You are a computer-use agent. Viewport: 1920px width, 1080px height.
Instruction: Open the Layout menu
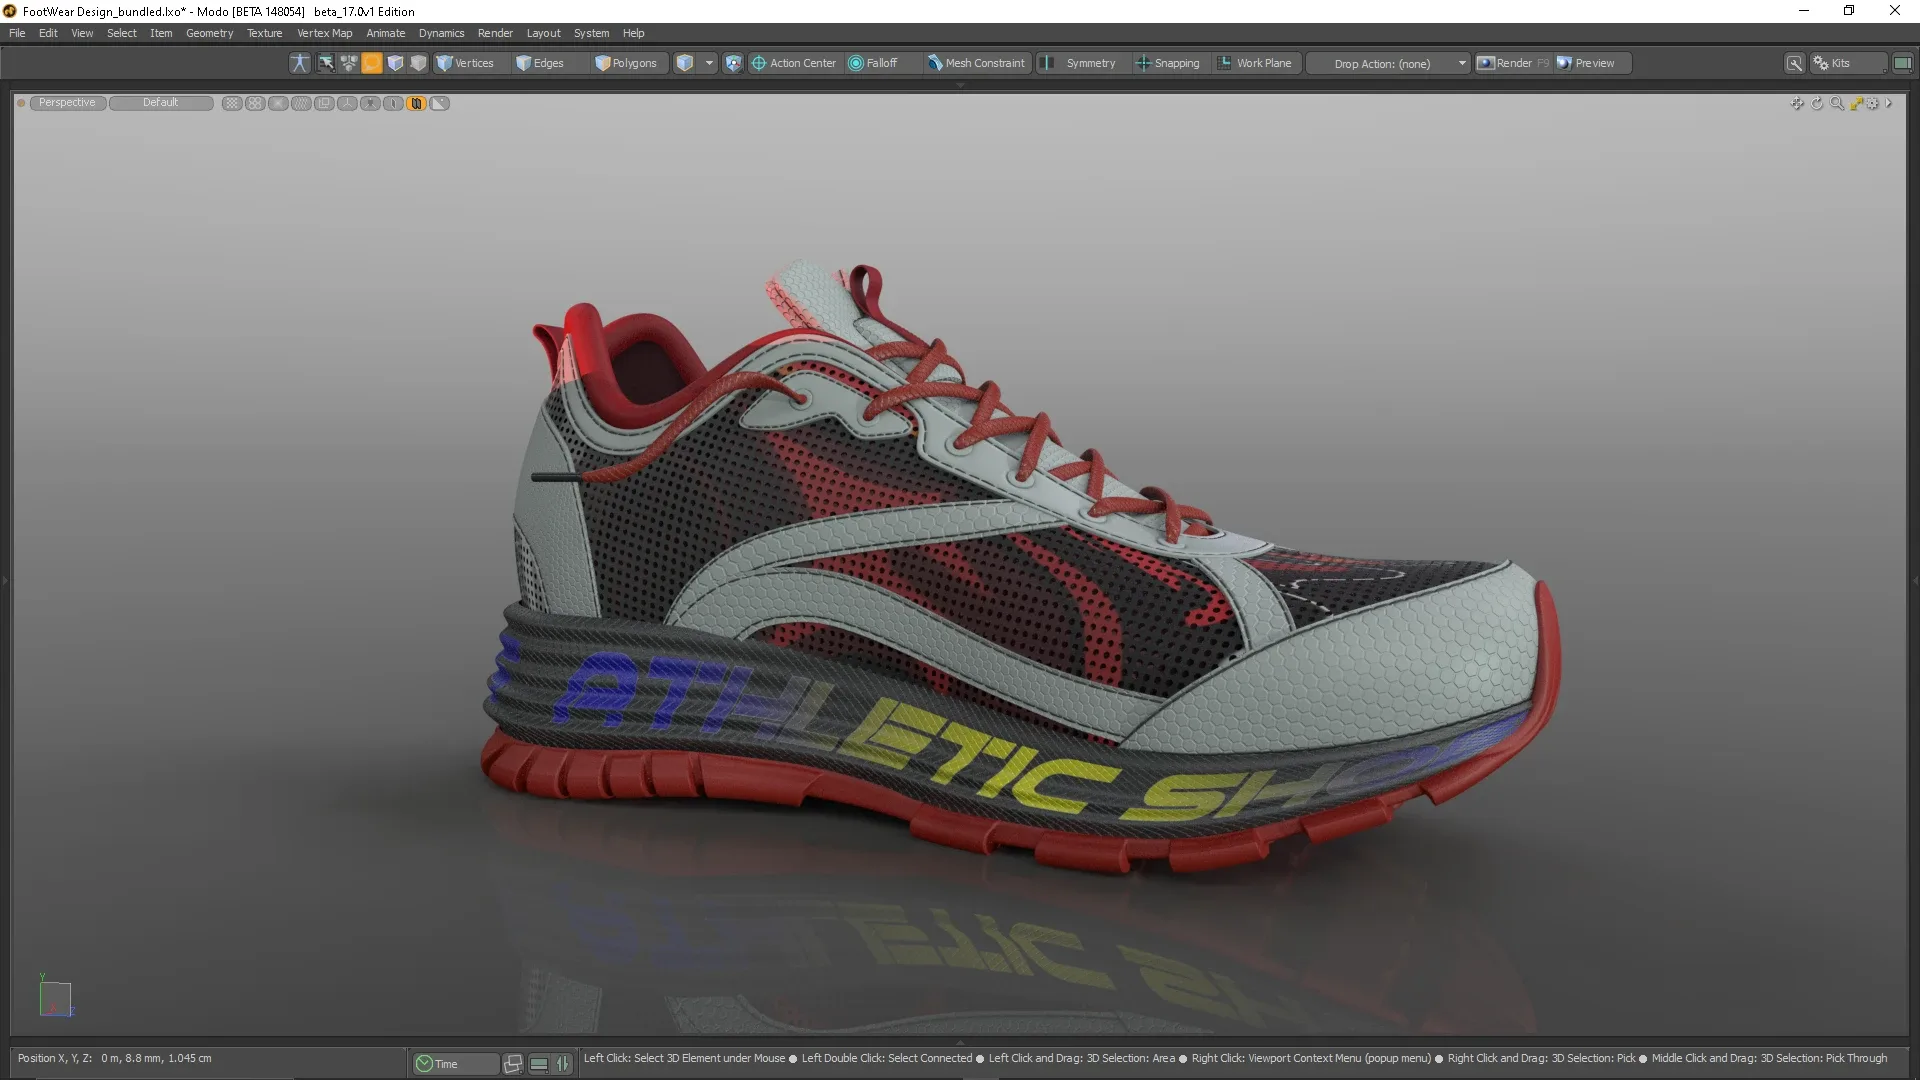(x=544, y=33)
